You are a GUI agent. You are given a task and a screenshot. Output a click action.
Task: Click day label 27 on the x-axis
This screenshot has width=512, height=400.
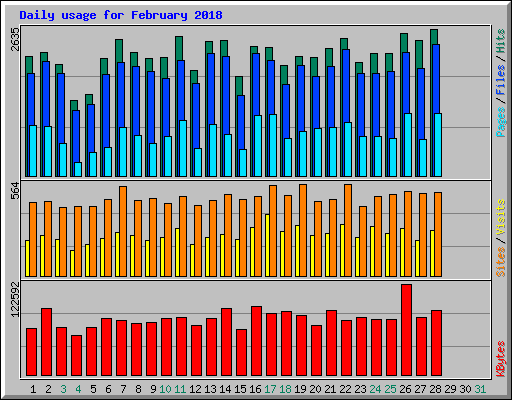(x=420, y=389)
